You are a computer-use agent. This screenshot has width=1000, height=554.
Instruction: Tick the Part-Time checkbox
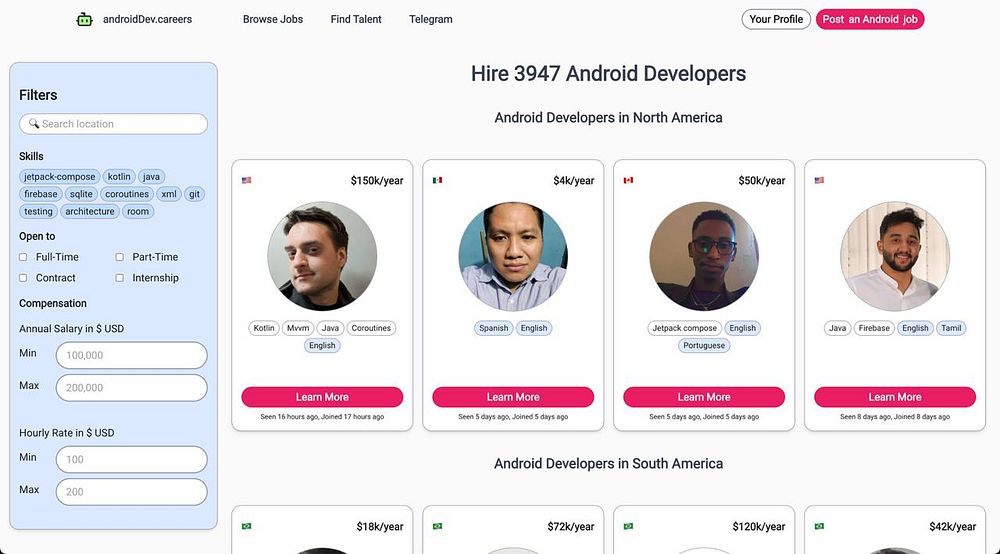tap(119, 257)
